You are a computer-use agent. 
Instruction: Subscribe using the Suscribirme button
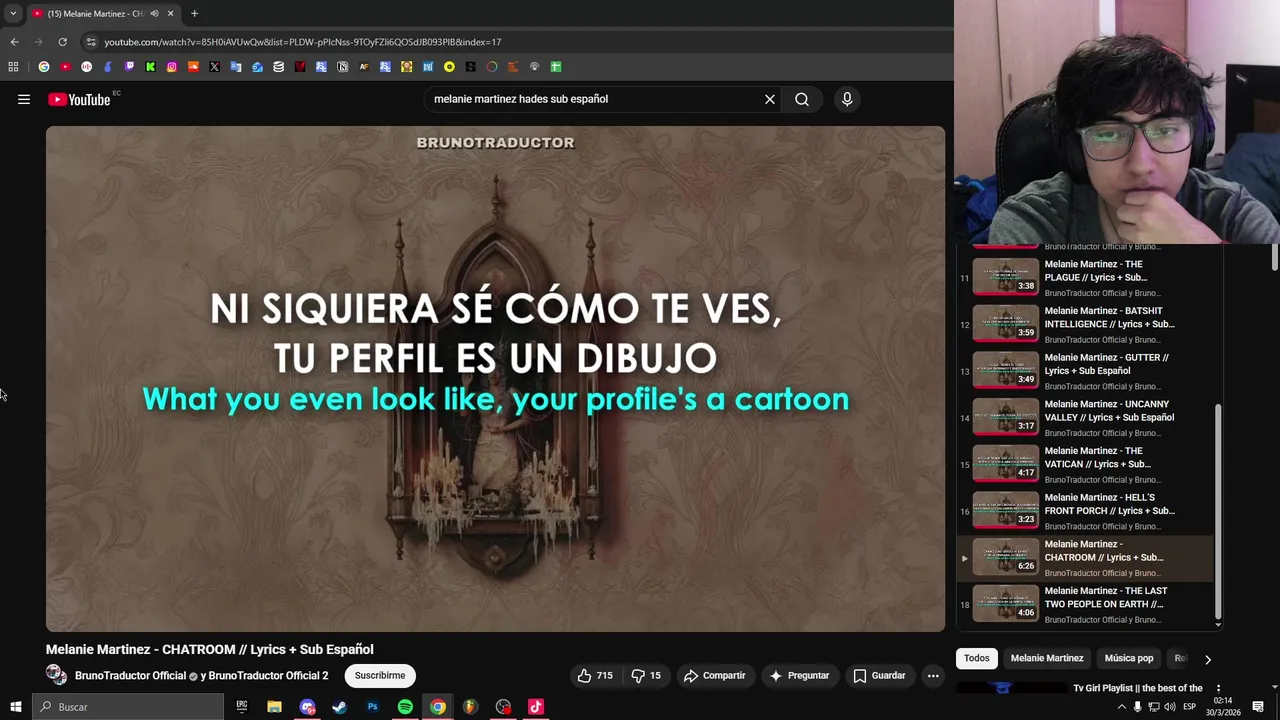pos(380,676)
